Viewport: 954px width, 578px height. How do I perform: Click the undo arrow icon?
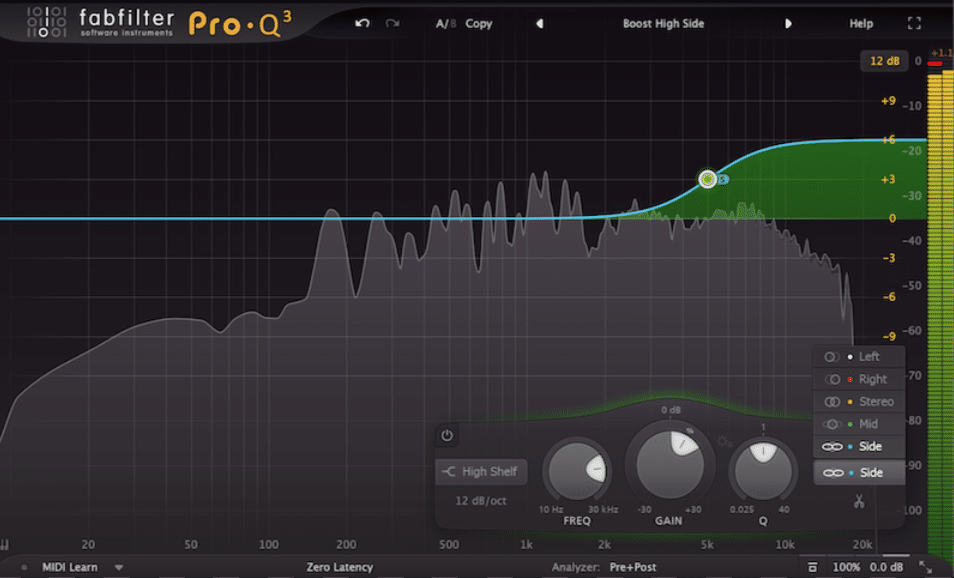(x=362, y=23)
